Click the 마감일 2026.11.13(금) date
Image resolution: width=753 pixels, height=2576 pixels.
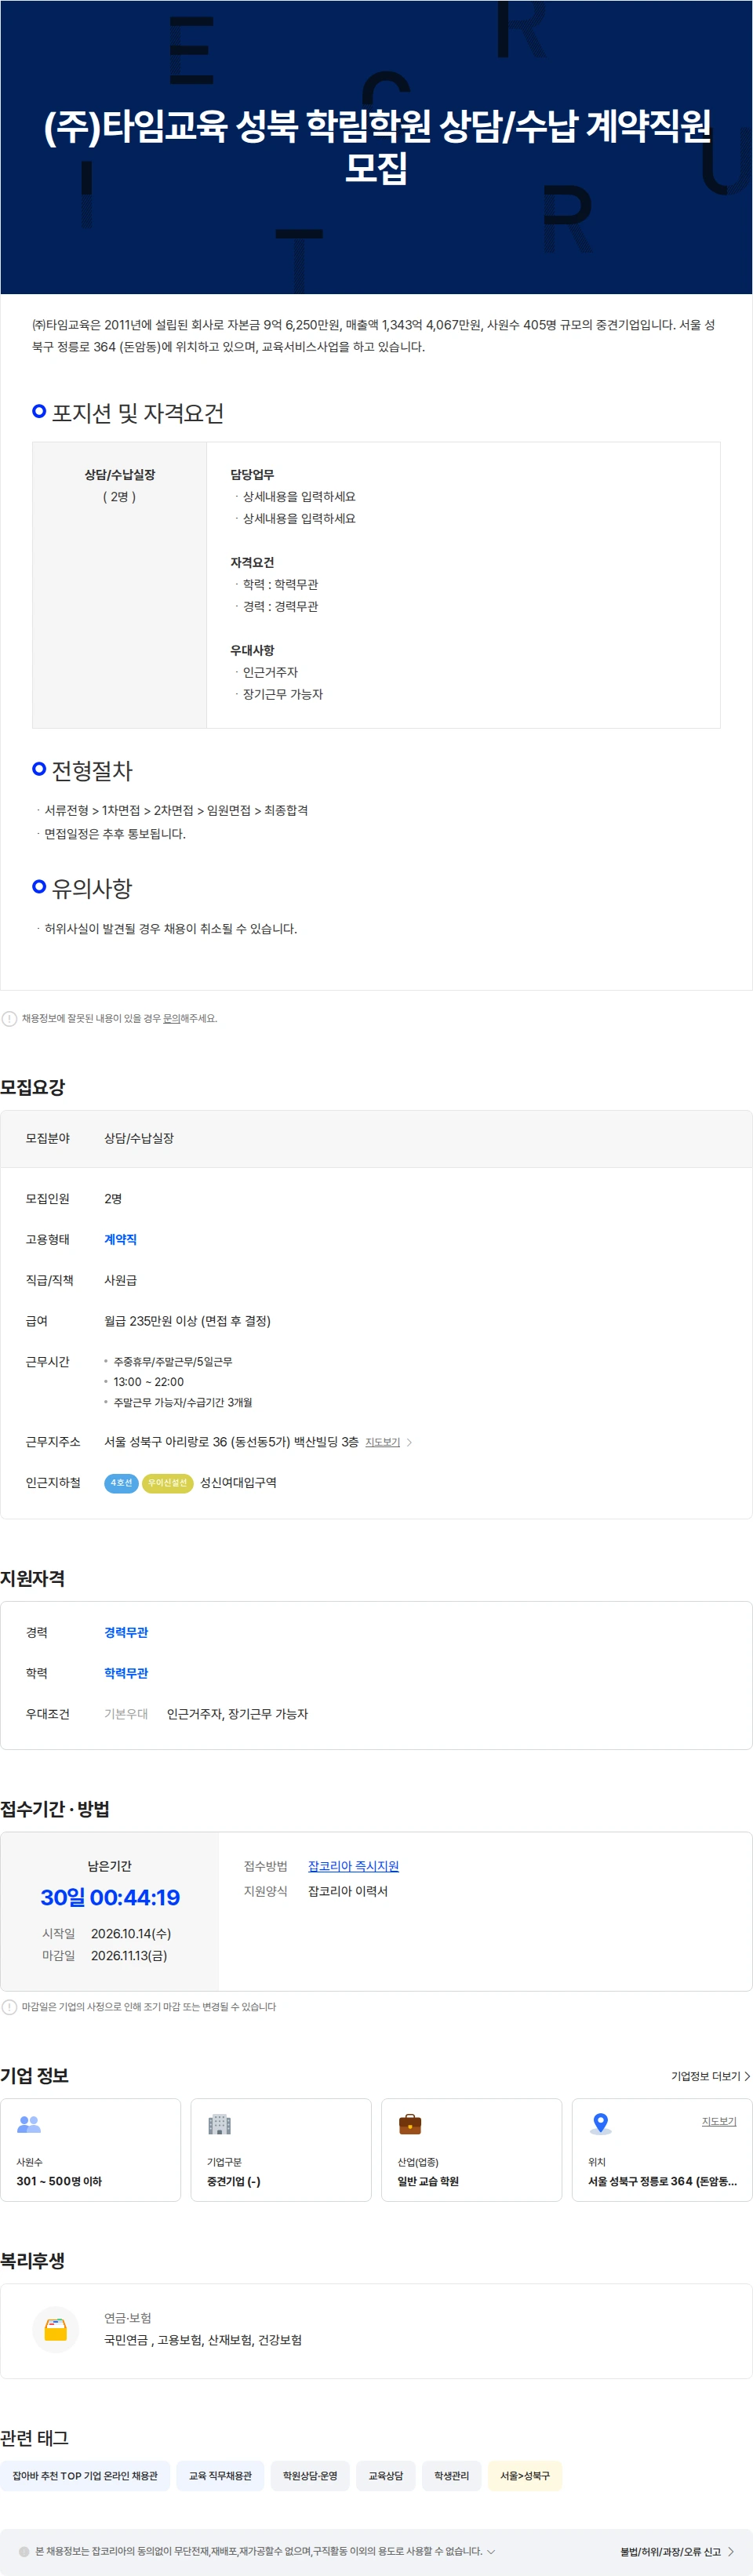(129, 1955)
